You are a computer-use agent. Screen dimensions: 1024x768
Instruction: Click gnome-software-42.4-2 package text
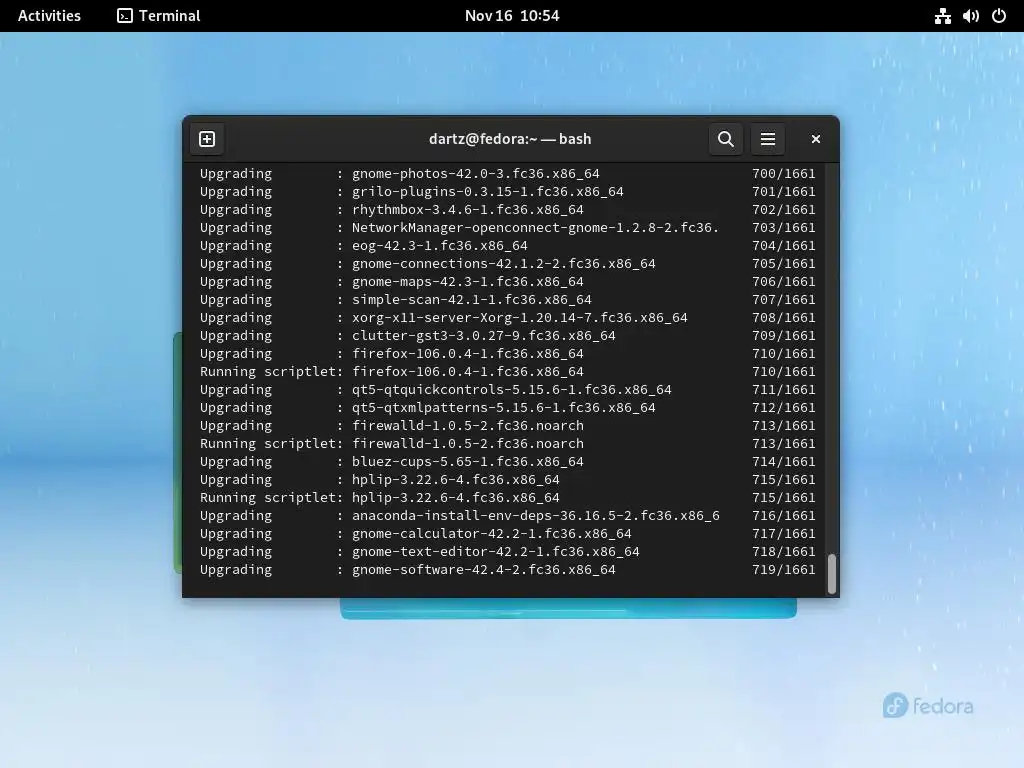coord(484,569)
